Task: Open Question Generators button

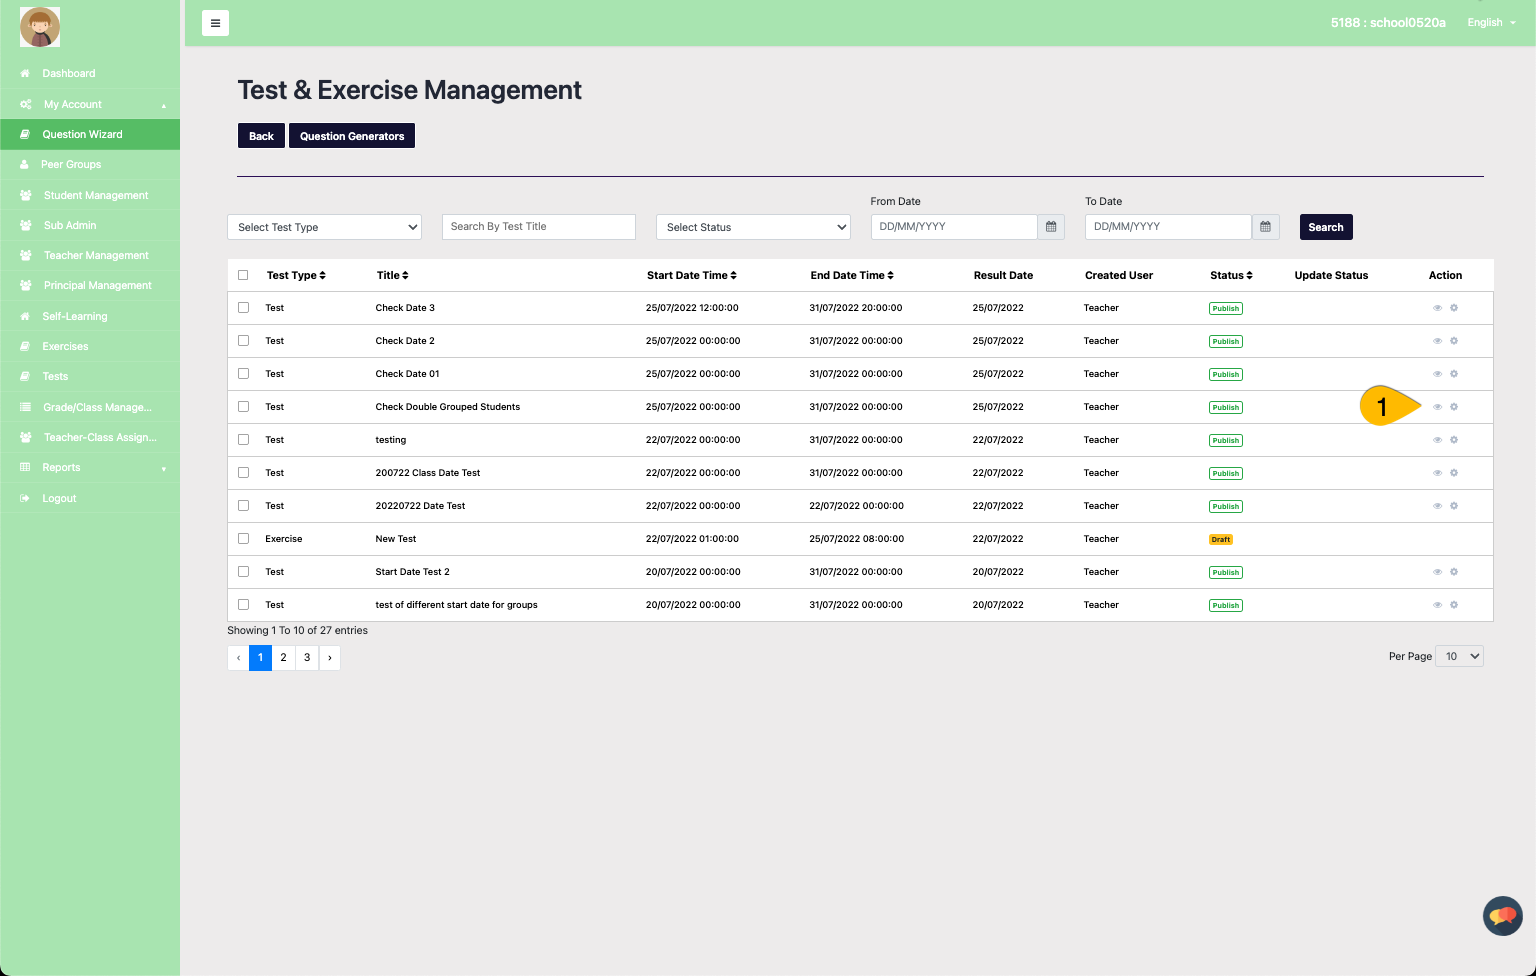Action: (x=352, y=136)
